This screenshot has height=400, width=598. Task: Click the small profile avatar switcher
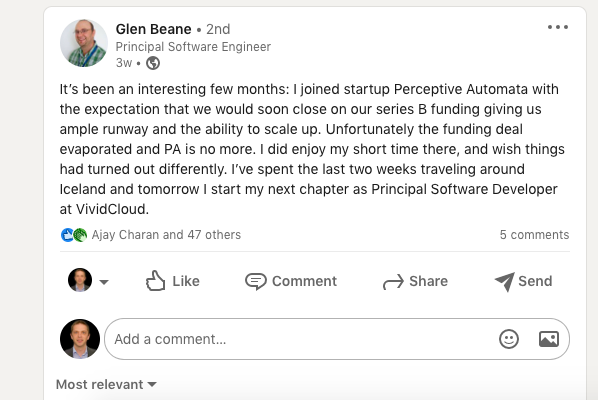pos(80,280)
